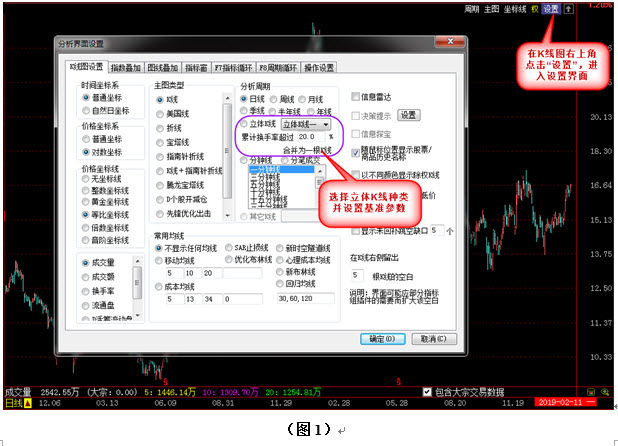Click 设置 button next to 决策提示
618x446 pixels.
pos(408,115)
